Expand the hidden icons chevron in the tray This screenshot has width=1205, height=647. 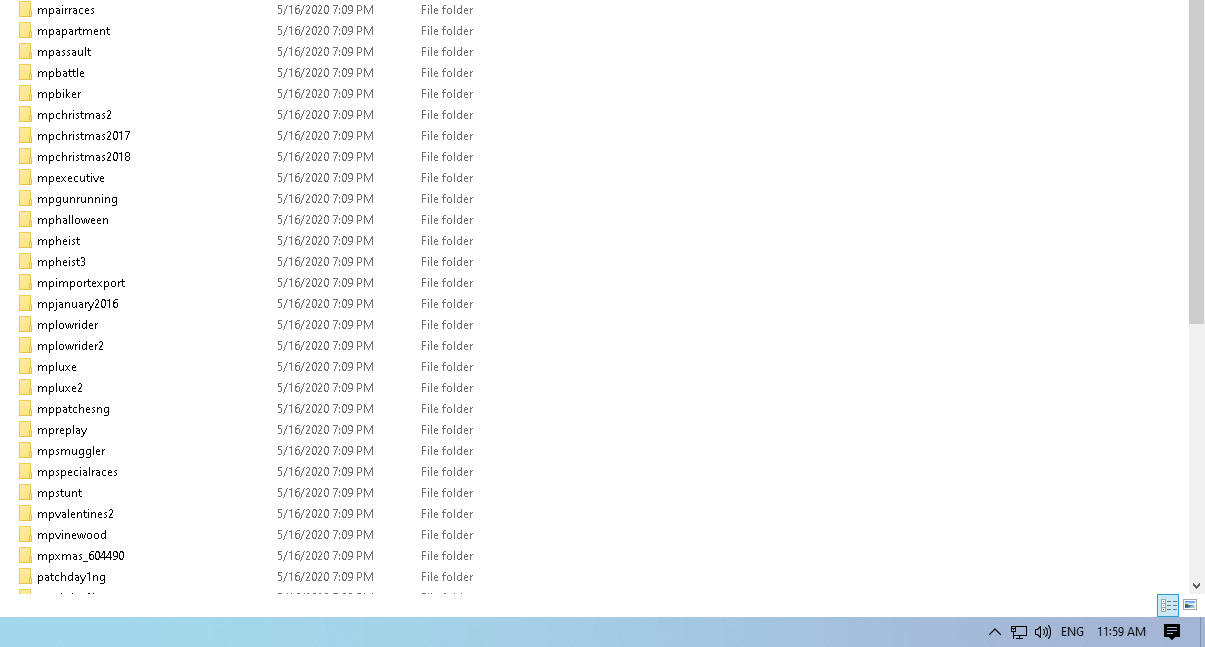coord(994,631)
